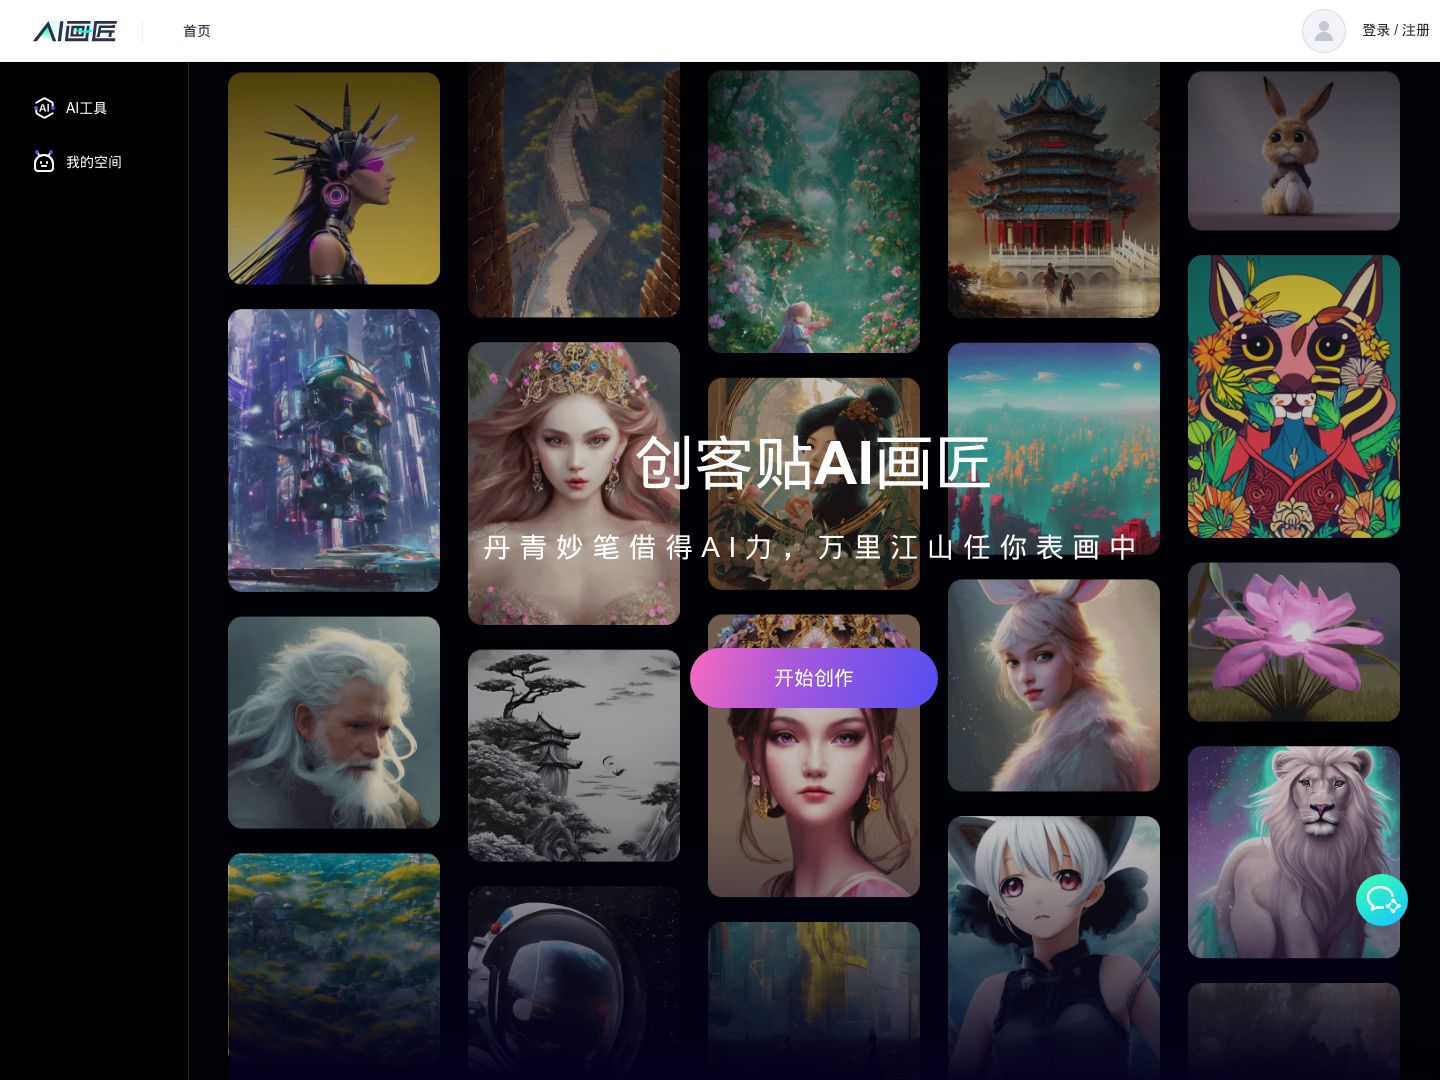Open the colorful floral tiger thumbnail
The width and height of the screenshot is (1440, 1080).
click(x=1294, y=396)
